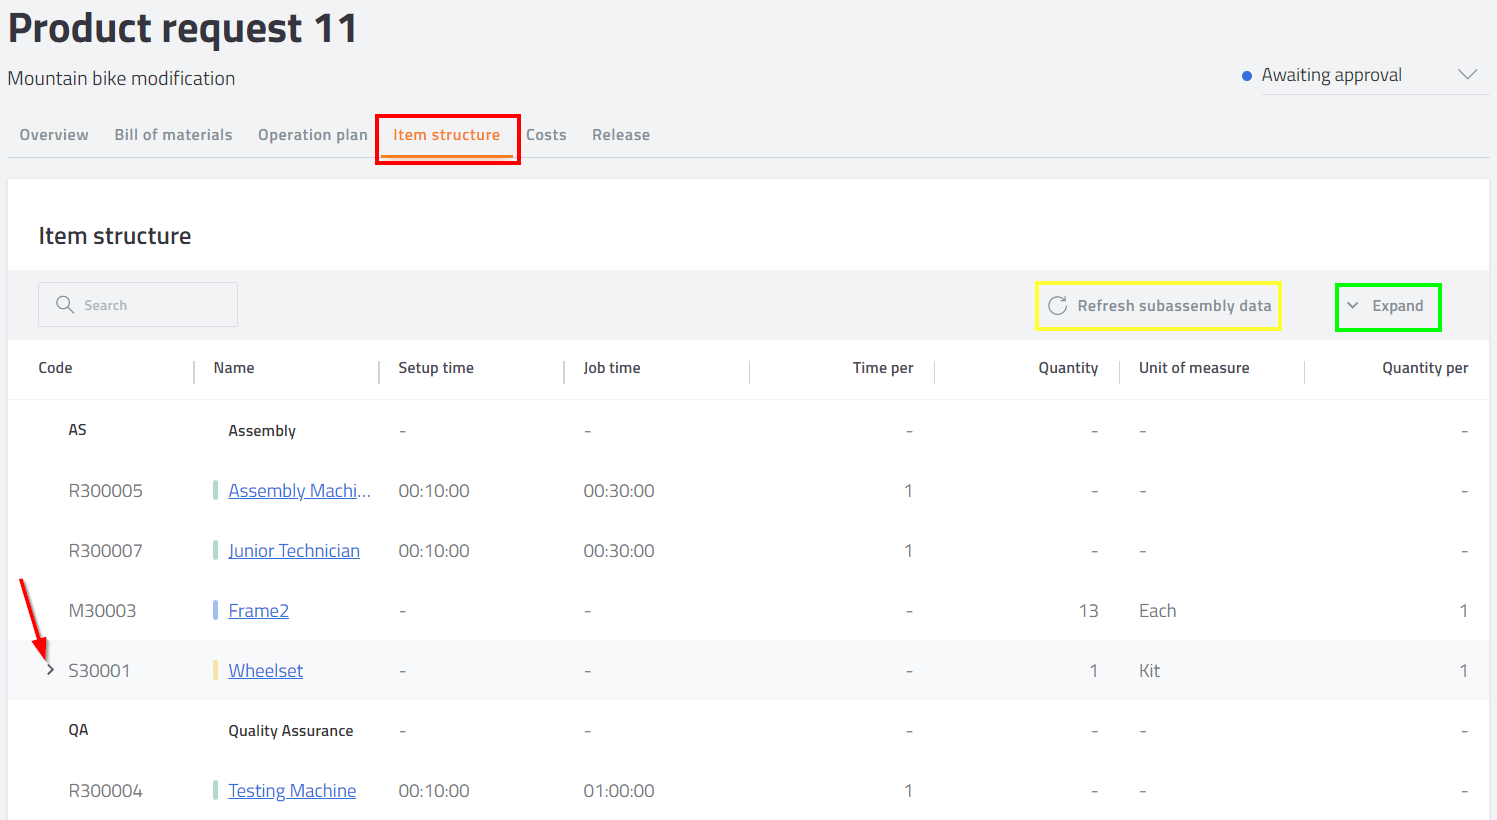The height and width of the screenshot is (820, 1497).
Task: Open the Release tab
Action: [x=621, y=135]
